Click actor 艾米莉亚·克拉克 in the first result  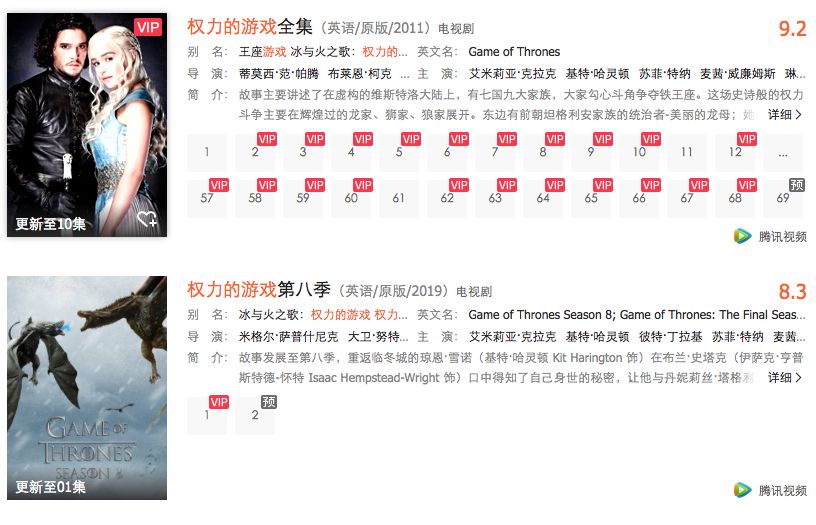point(512,74)
